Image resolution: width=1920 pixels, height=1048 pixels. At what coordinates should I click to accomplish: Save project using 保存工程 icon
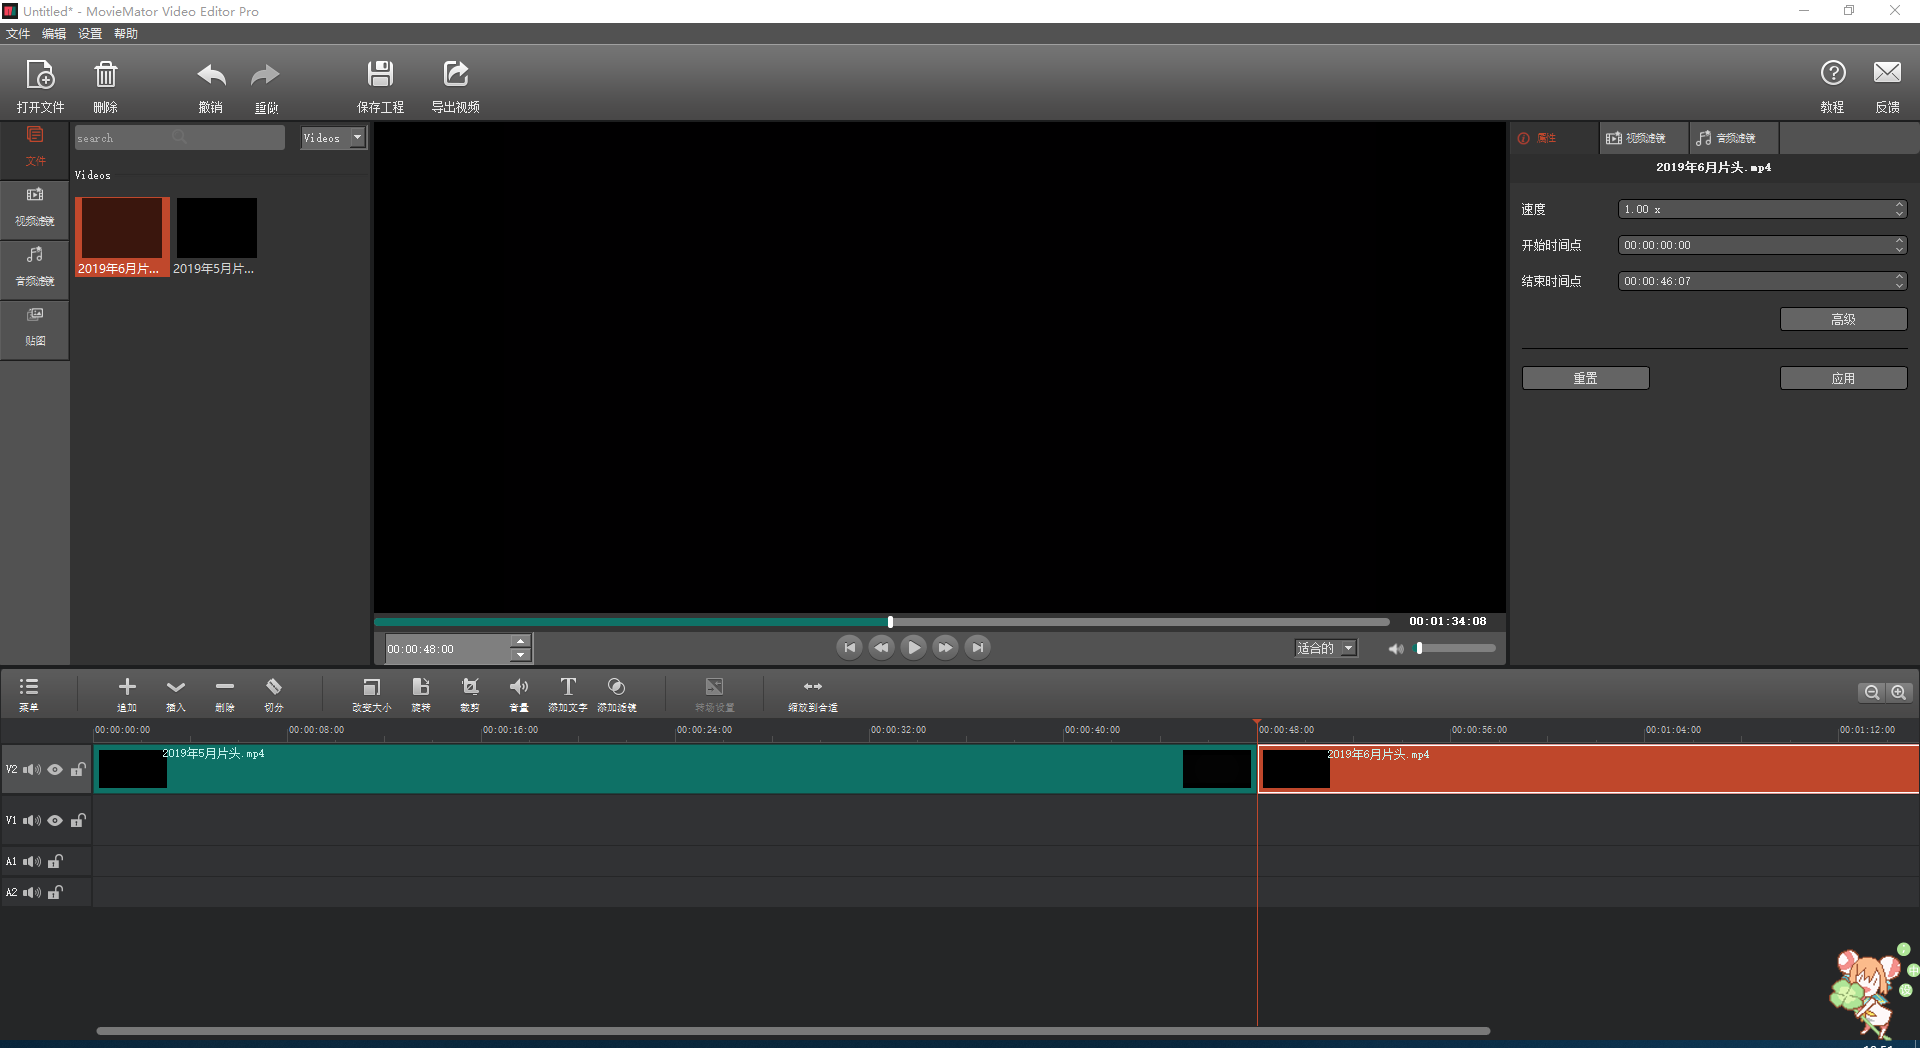pos(380,74)
